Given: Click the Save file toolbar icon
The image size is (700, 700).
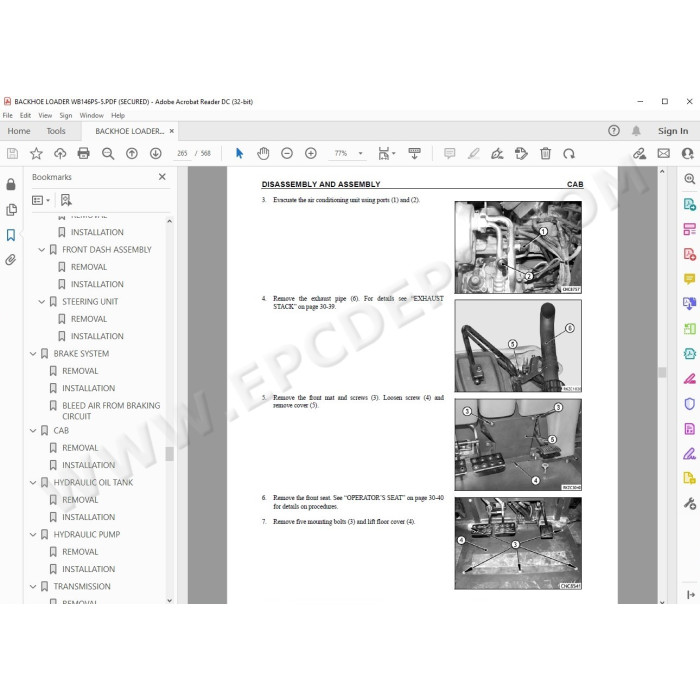Looking at the screenshot, I should [x=12, y=154].
